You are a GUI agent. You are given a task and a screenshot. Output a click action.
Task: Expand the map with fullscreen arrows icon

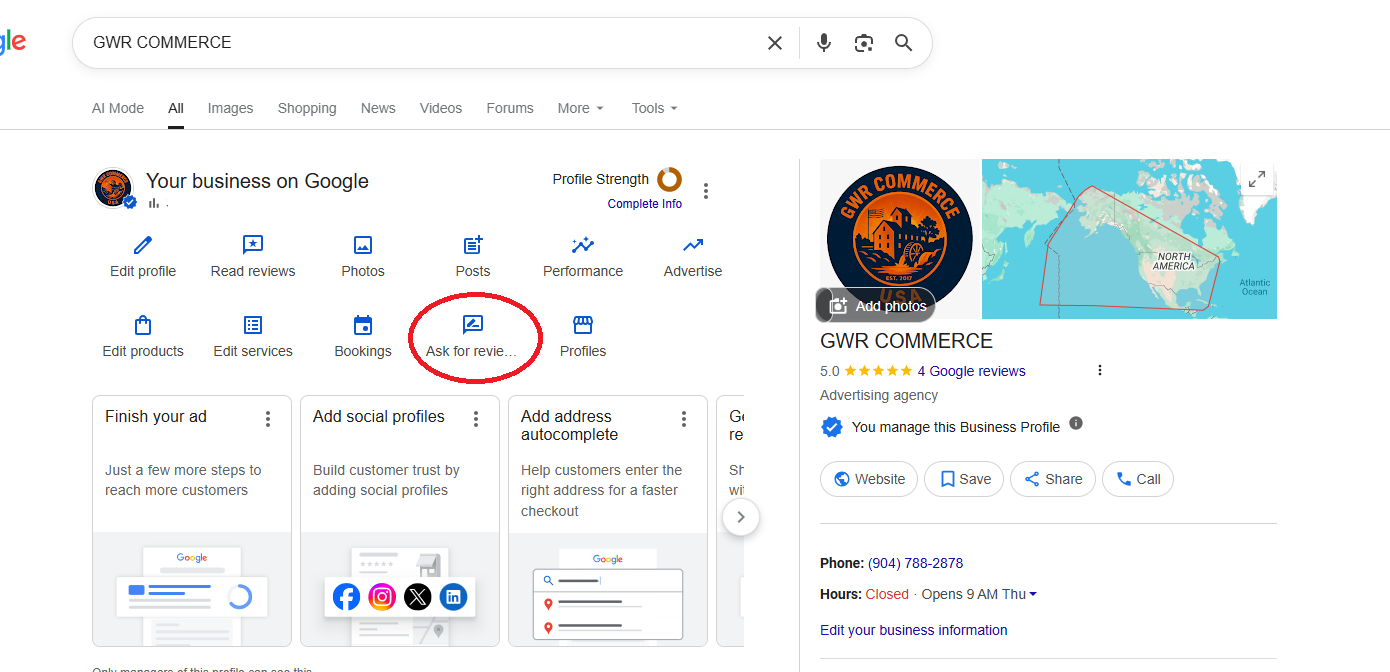(1257, 180)
